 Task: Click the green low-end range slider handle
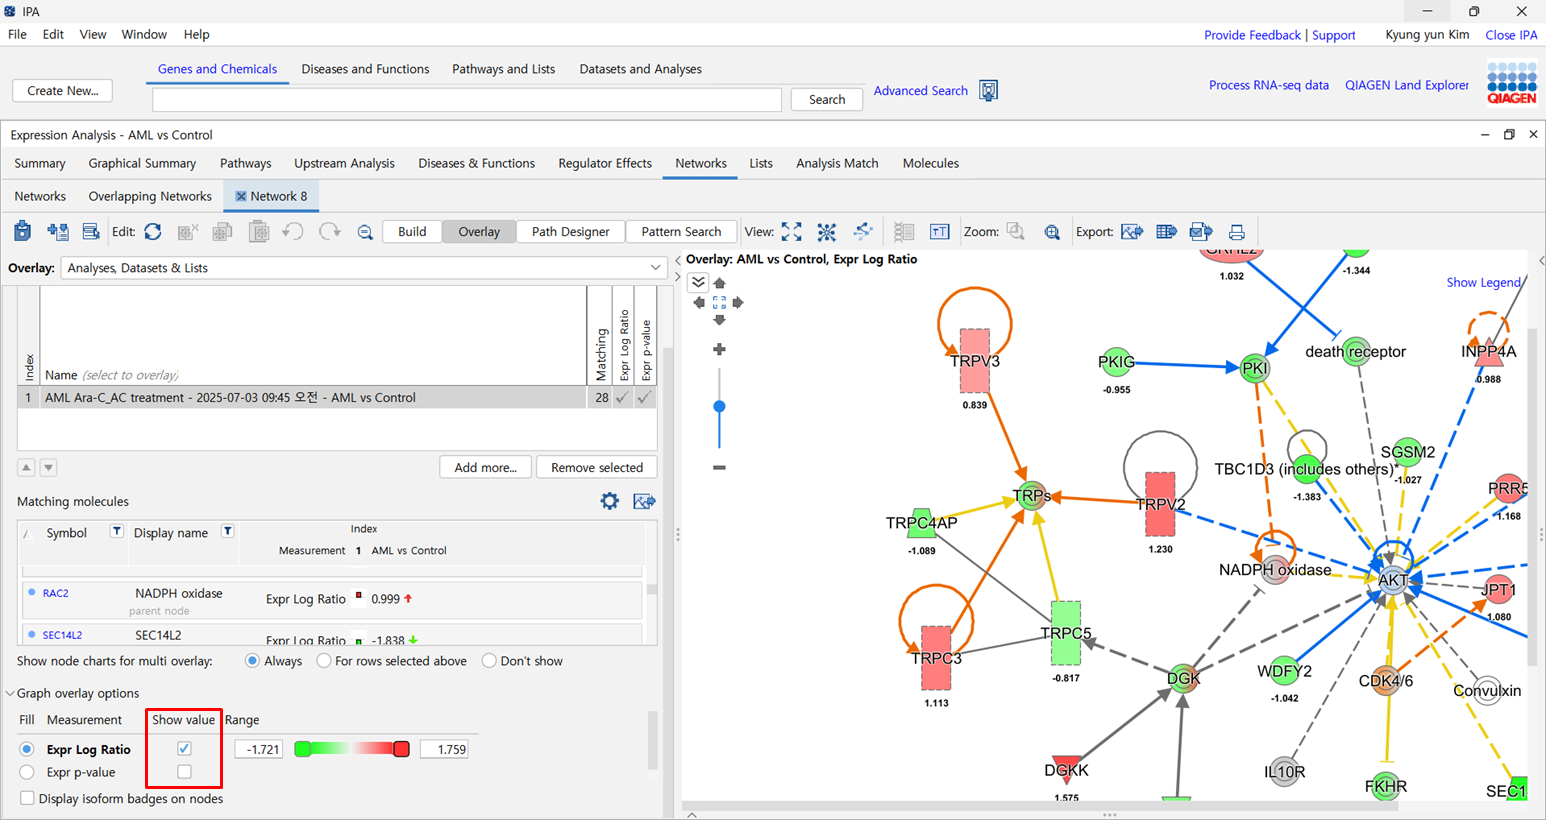pyautogui.click(x=302, y=749)
